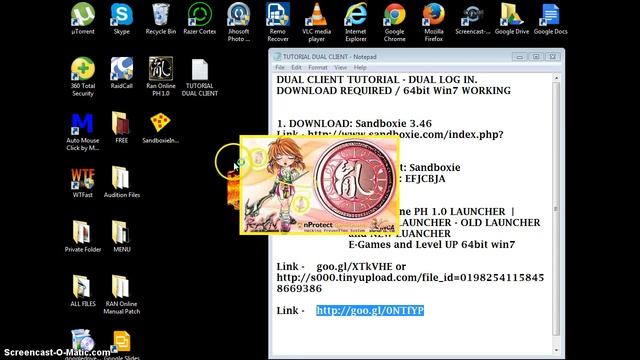Select the 360 Total Security icon
640x360 pixels.
[83, 77]
